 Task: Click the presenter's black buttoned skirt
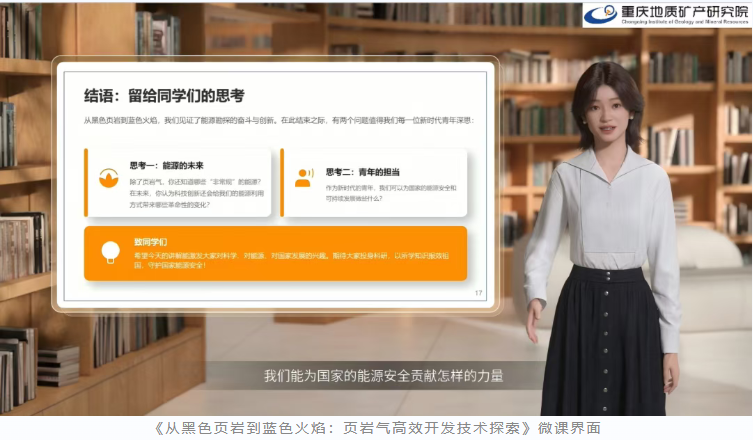pos(605,341)
